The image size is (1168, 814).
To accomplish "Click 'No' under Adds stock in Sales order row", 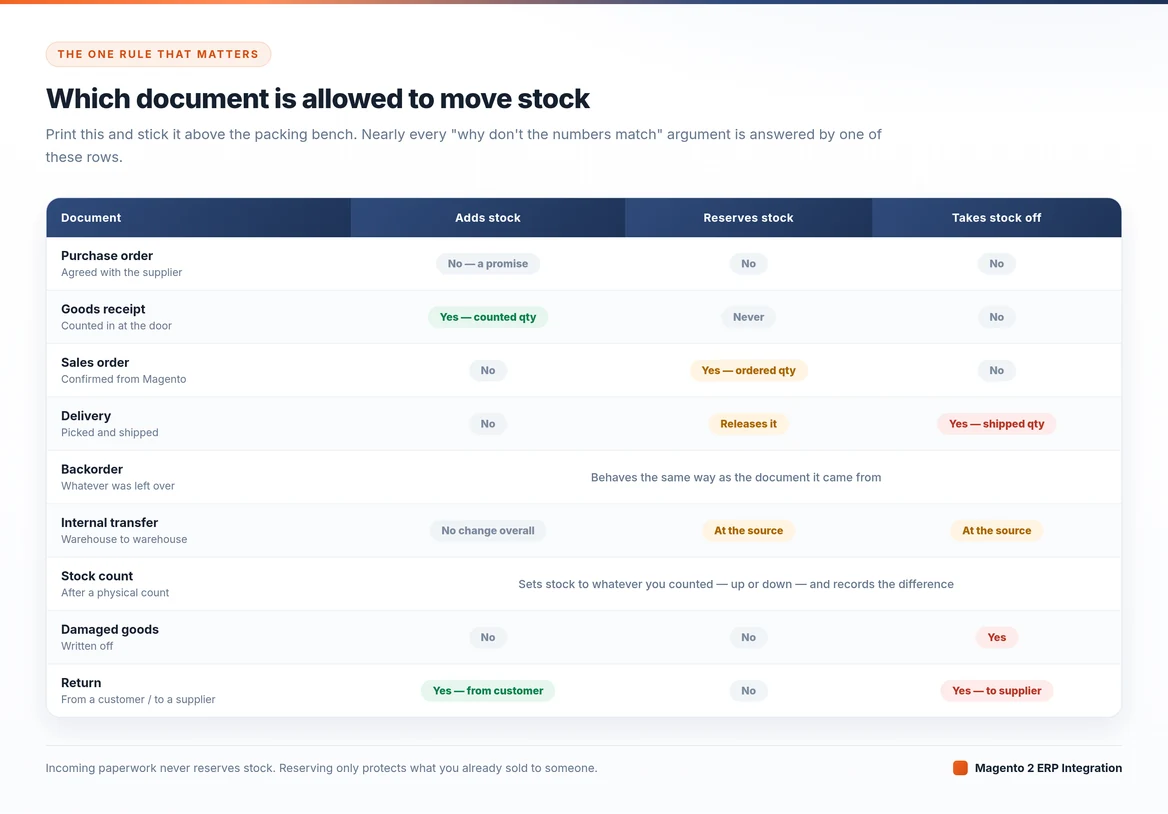I will 488,370.
